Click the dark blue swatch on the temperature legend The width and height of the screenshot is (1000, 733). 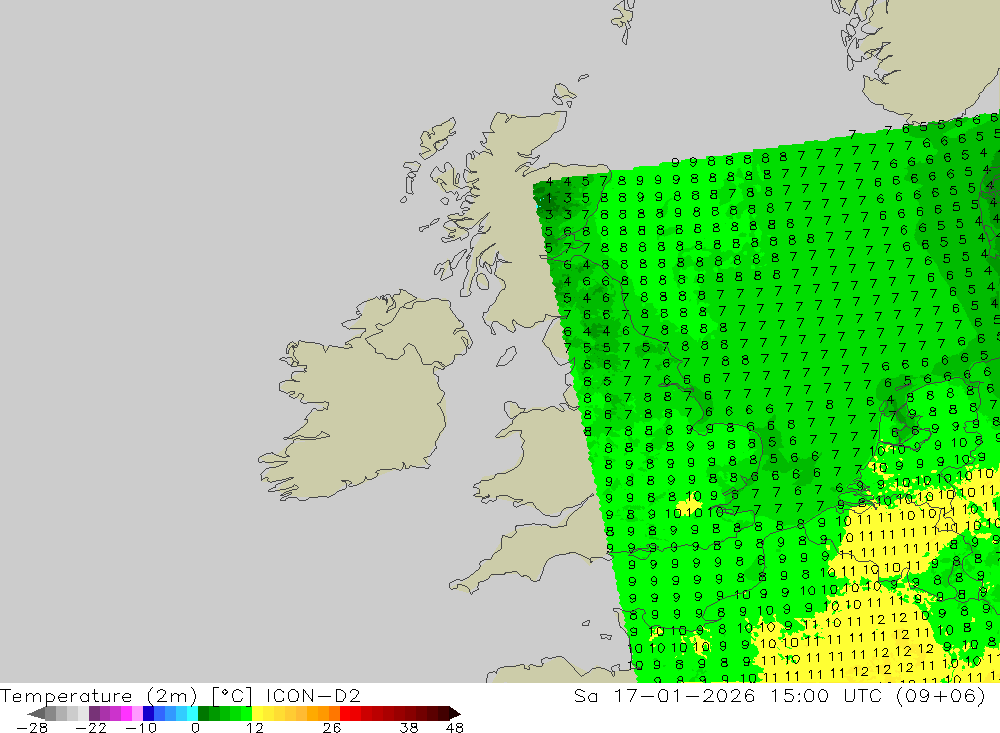(x=149, y=713)
